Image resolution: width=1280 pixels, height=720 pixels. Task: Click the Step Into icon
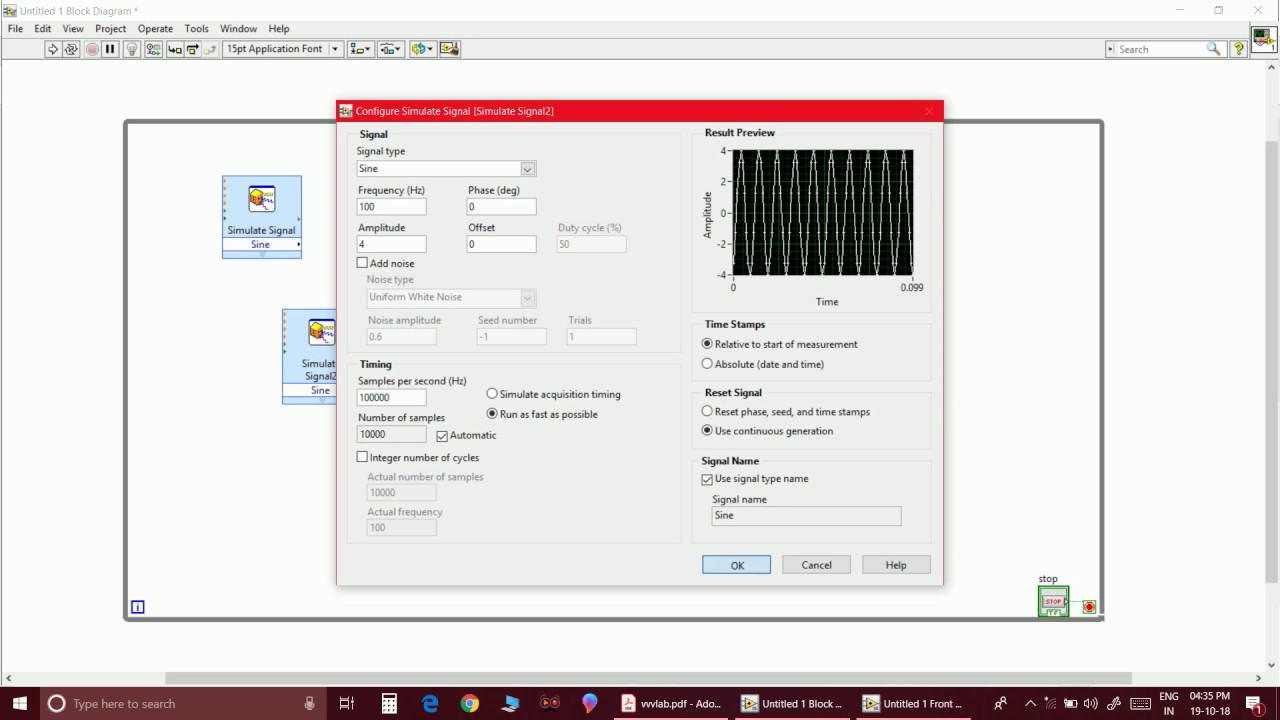174,49
